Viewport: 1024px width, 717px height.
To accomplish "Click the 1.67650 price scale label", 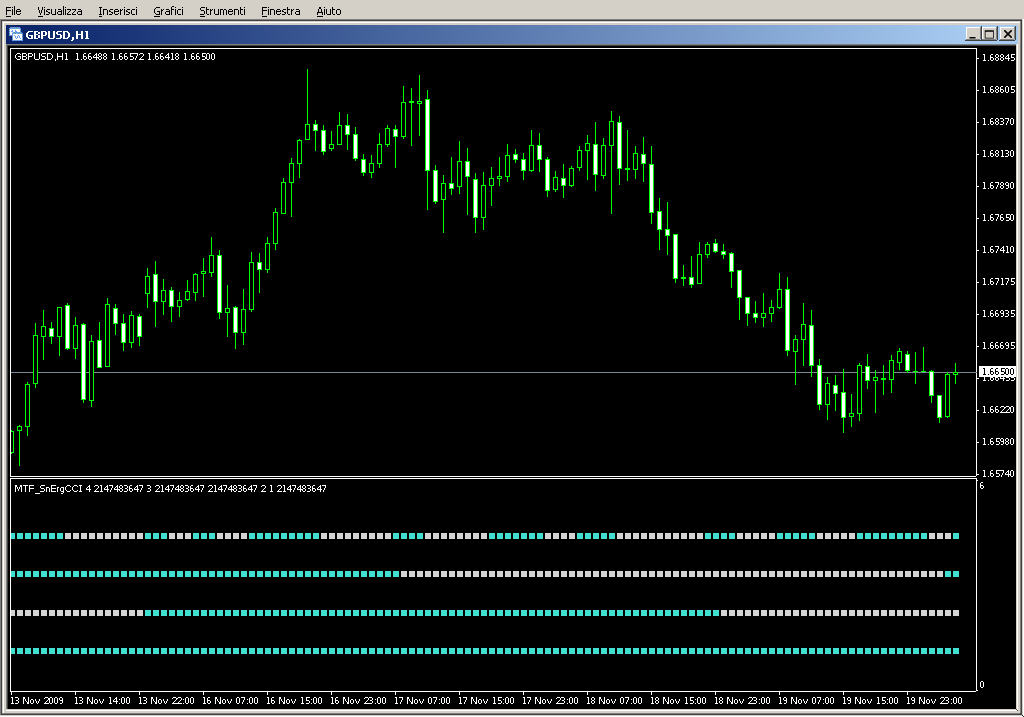I will point(999,217).
